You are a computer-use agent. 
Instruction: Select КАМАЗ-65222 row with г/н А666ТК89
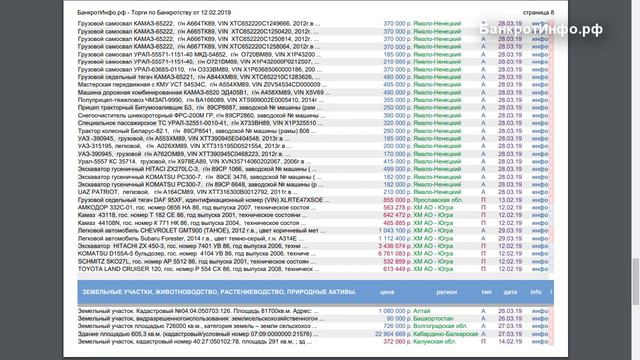coord(198,39)
